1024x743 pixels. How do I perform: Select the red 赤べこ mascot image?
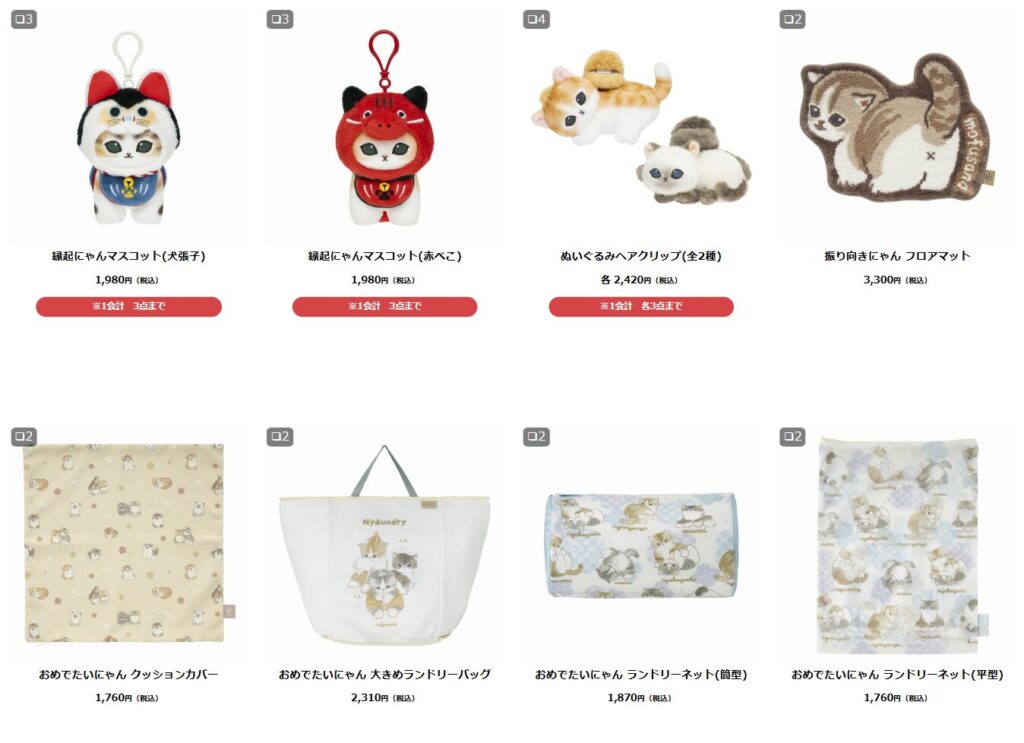tap(384, 127)
